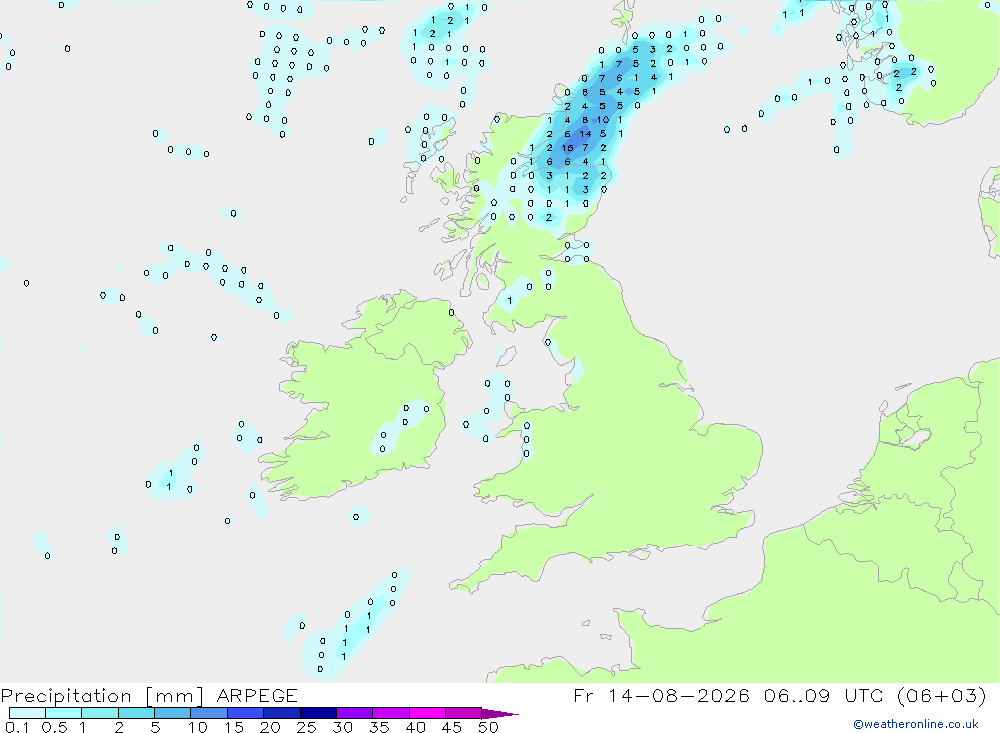Click the 'ARPEGE' model name label
This screenshot has width=1000, height=733.
257,695
